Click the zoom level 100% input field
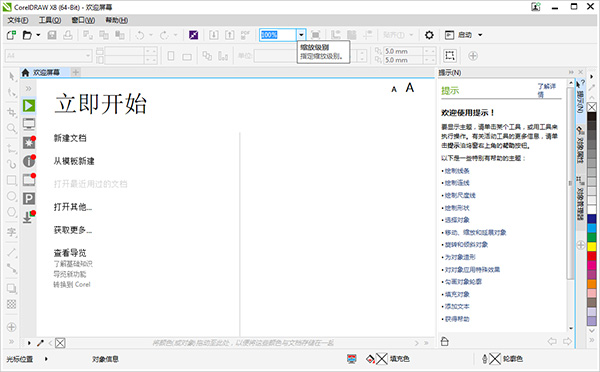This screenshot has width=600, height=372. click(x=278, y=35)
